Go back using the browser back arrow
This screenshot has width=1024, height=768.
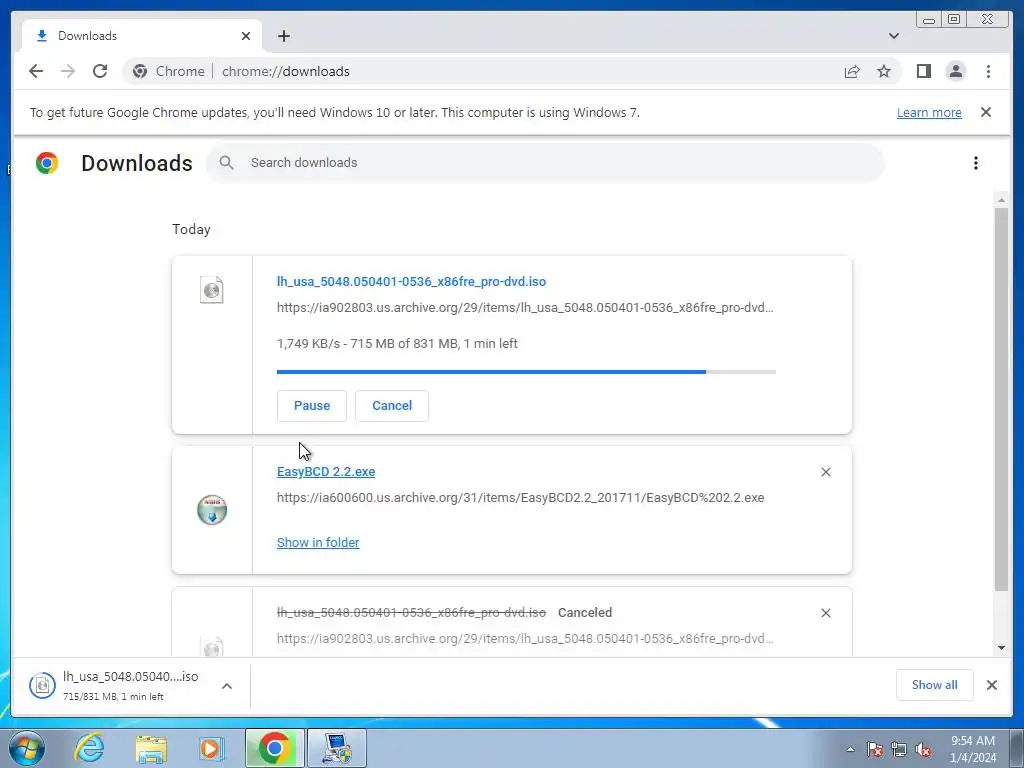36,71
